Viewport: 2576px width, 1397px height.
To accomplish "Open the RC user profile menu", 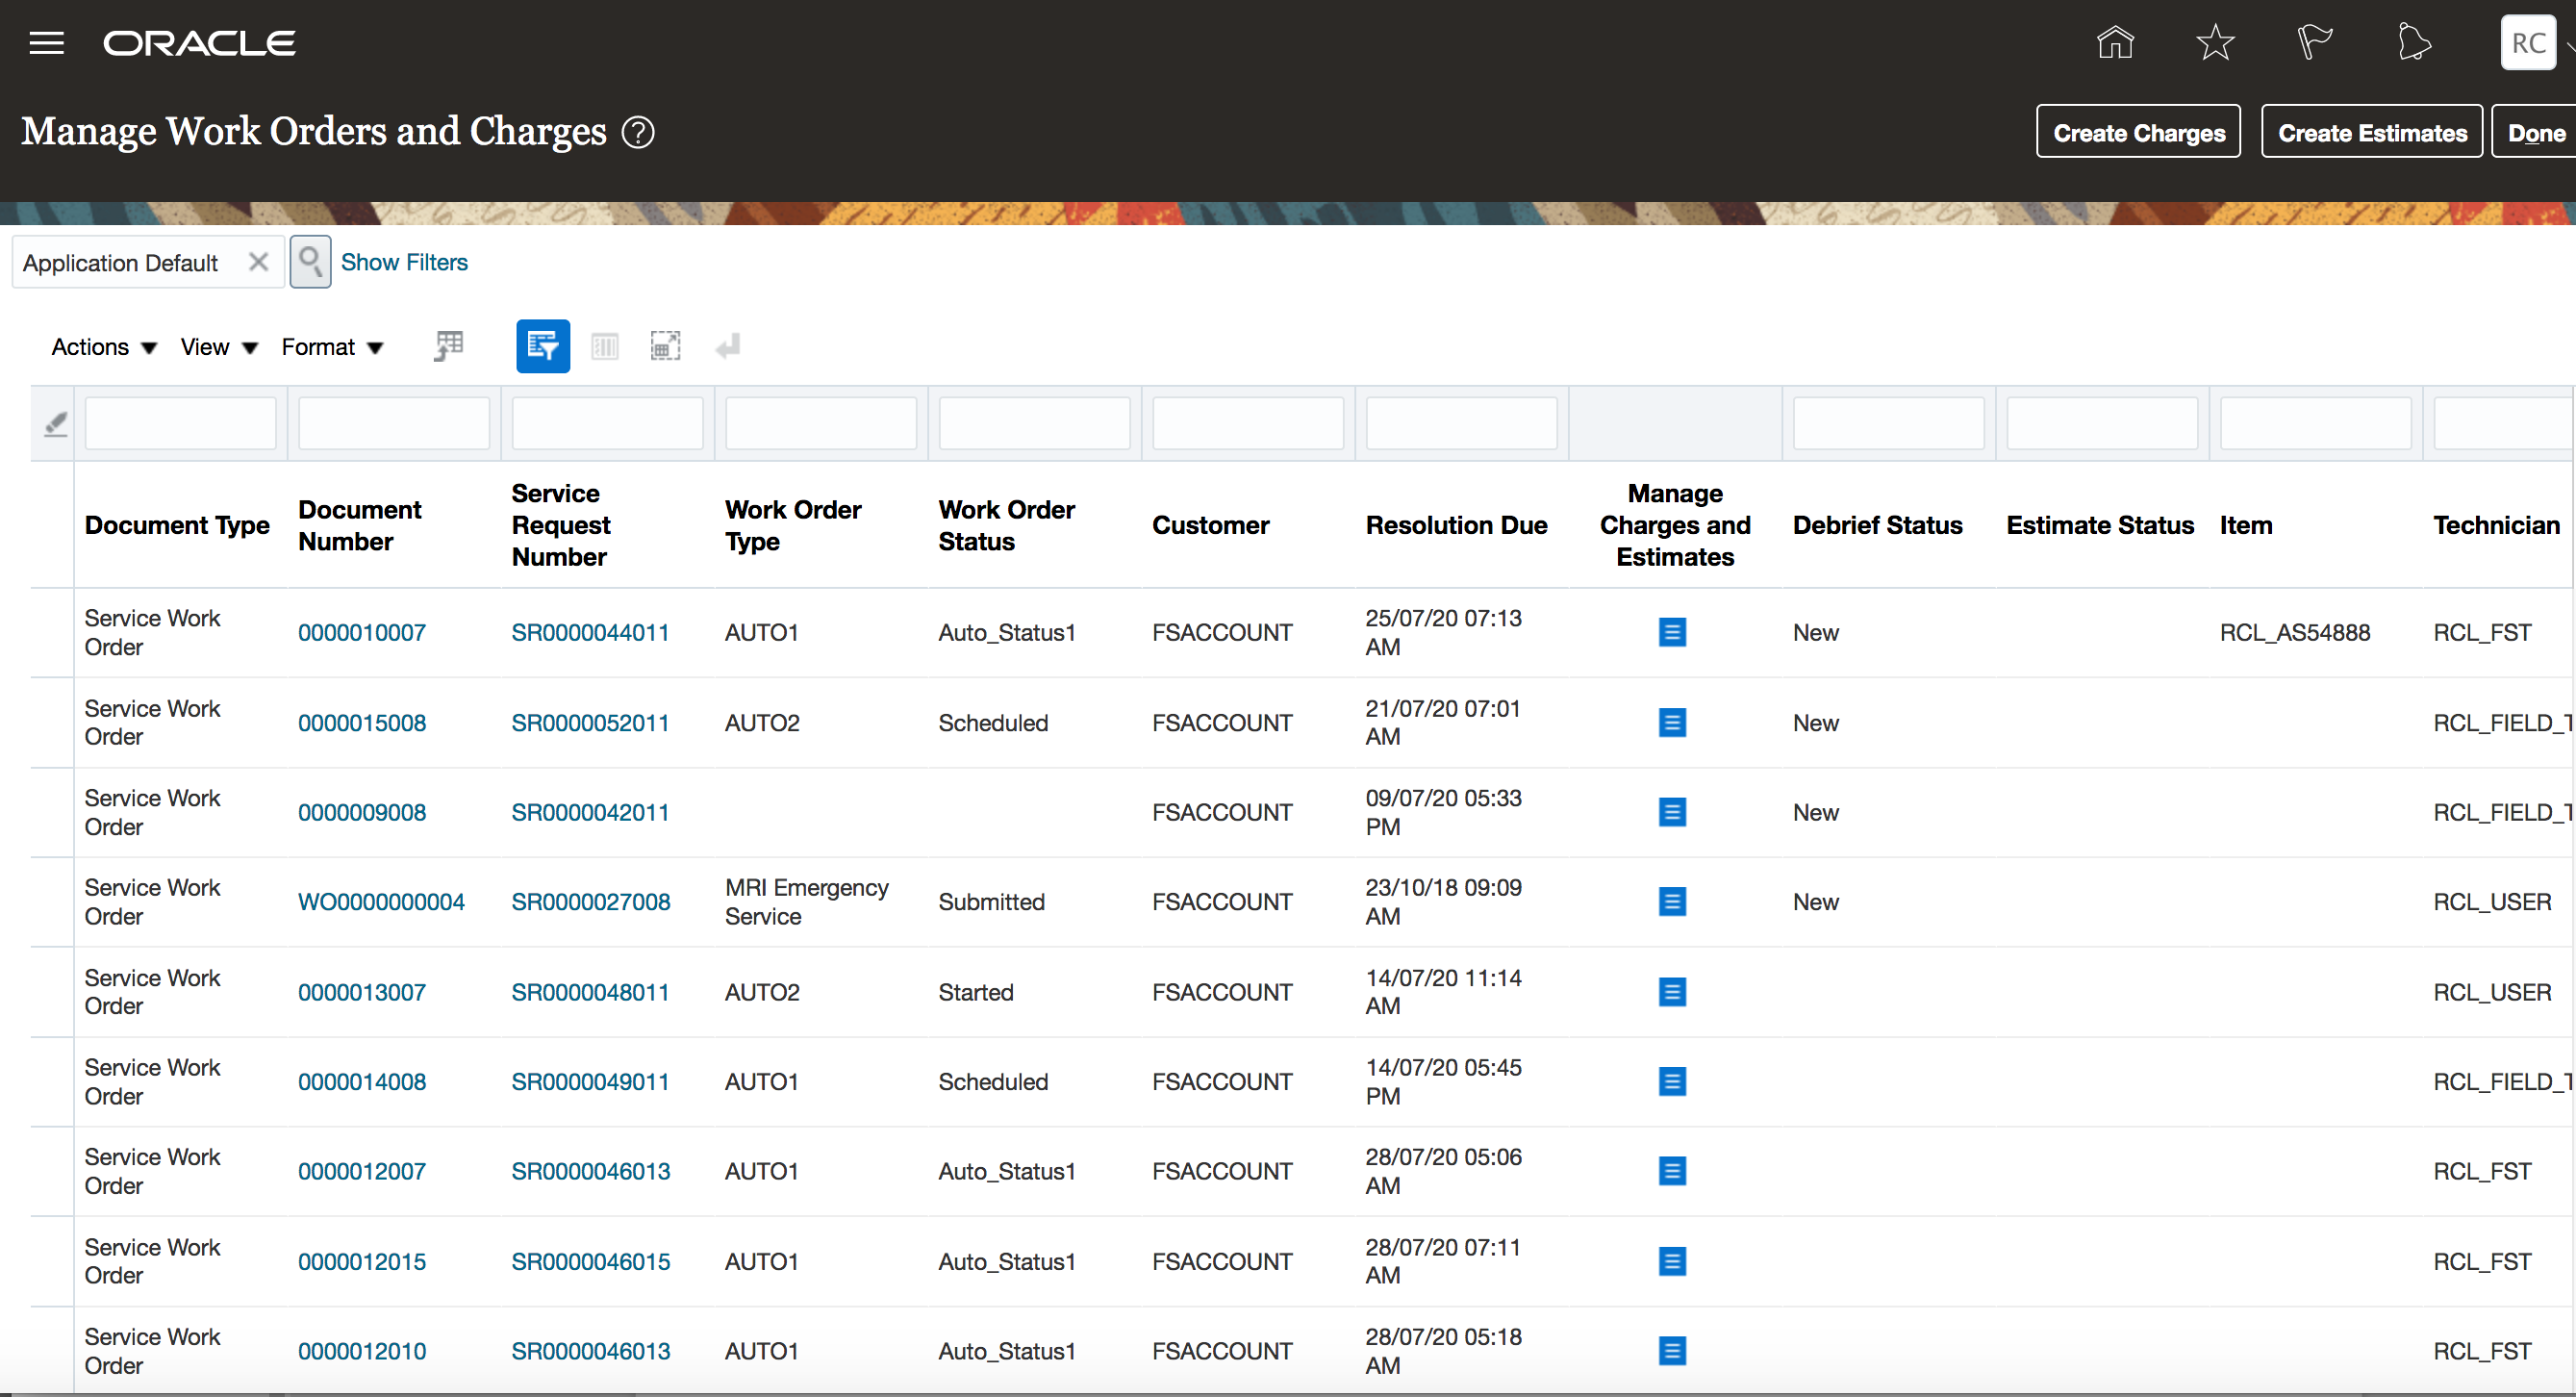I will [2528, 43].
